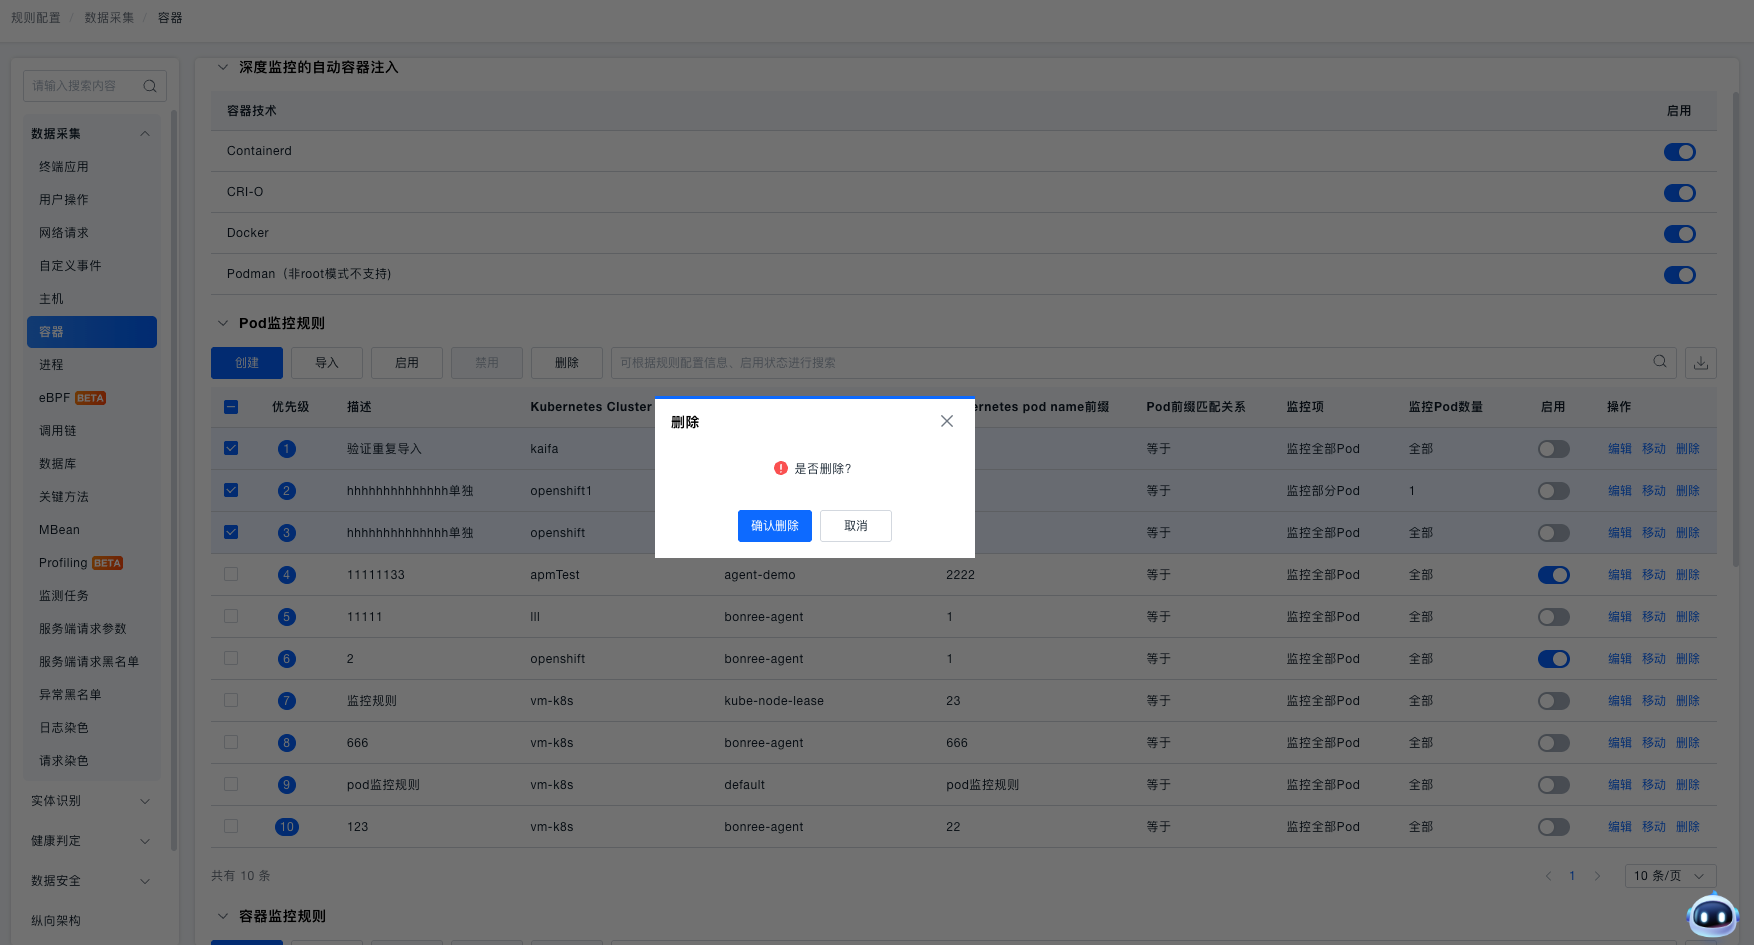Click the 创建 button
The height and width of the screenshot is (945, 1754).
(x=247, y=363)
